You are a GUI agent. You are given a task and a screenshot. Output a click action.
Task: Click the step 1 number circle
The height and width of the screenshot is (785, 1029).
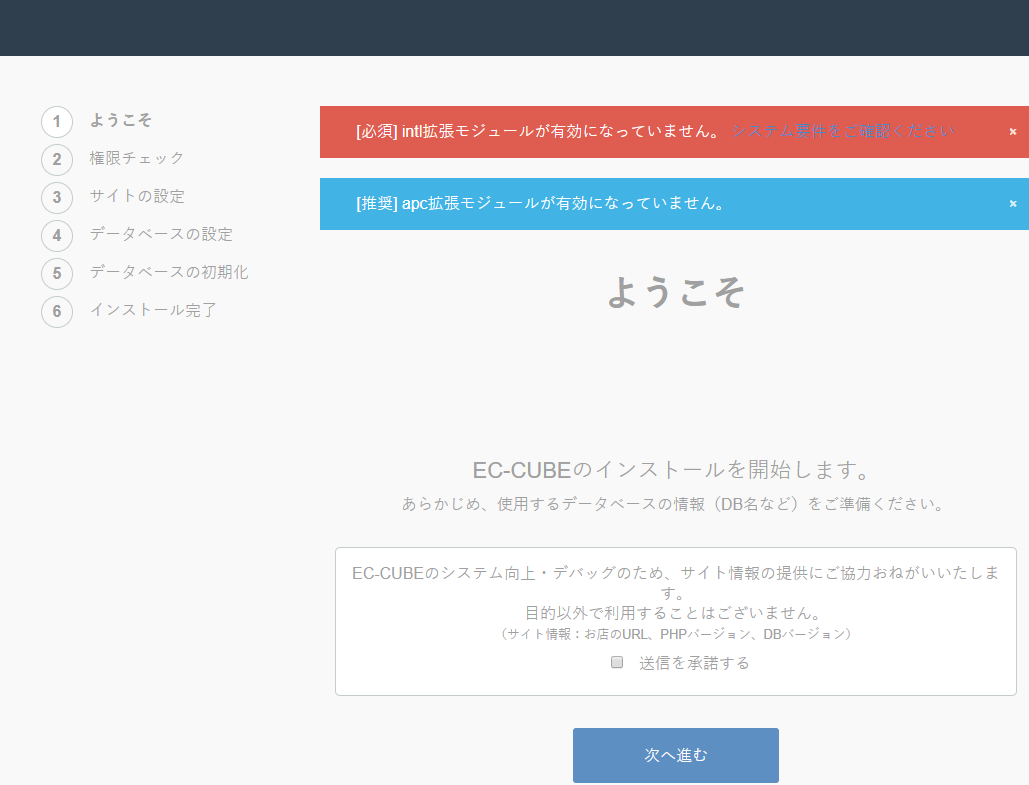57,122
